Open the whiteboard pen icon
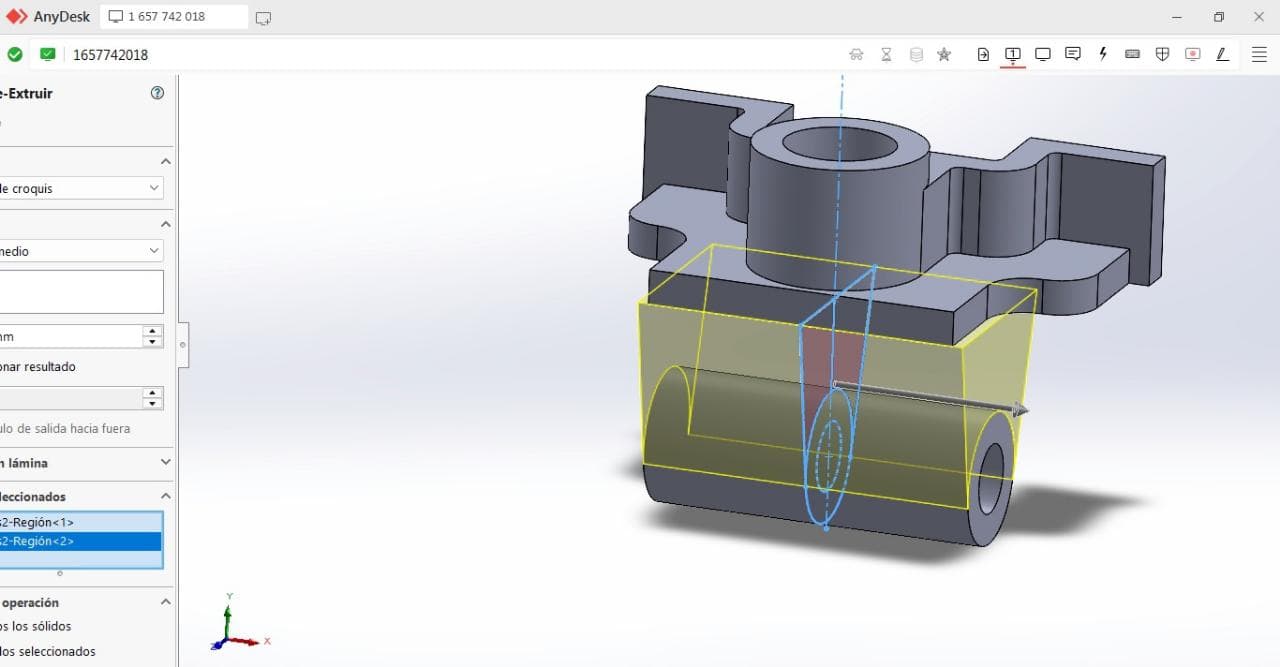1280x667 pixels. (1222, 55)
